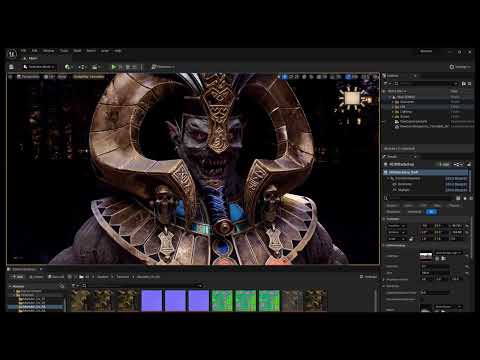Click the viewport hamburger options icon

coord(10,77)
